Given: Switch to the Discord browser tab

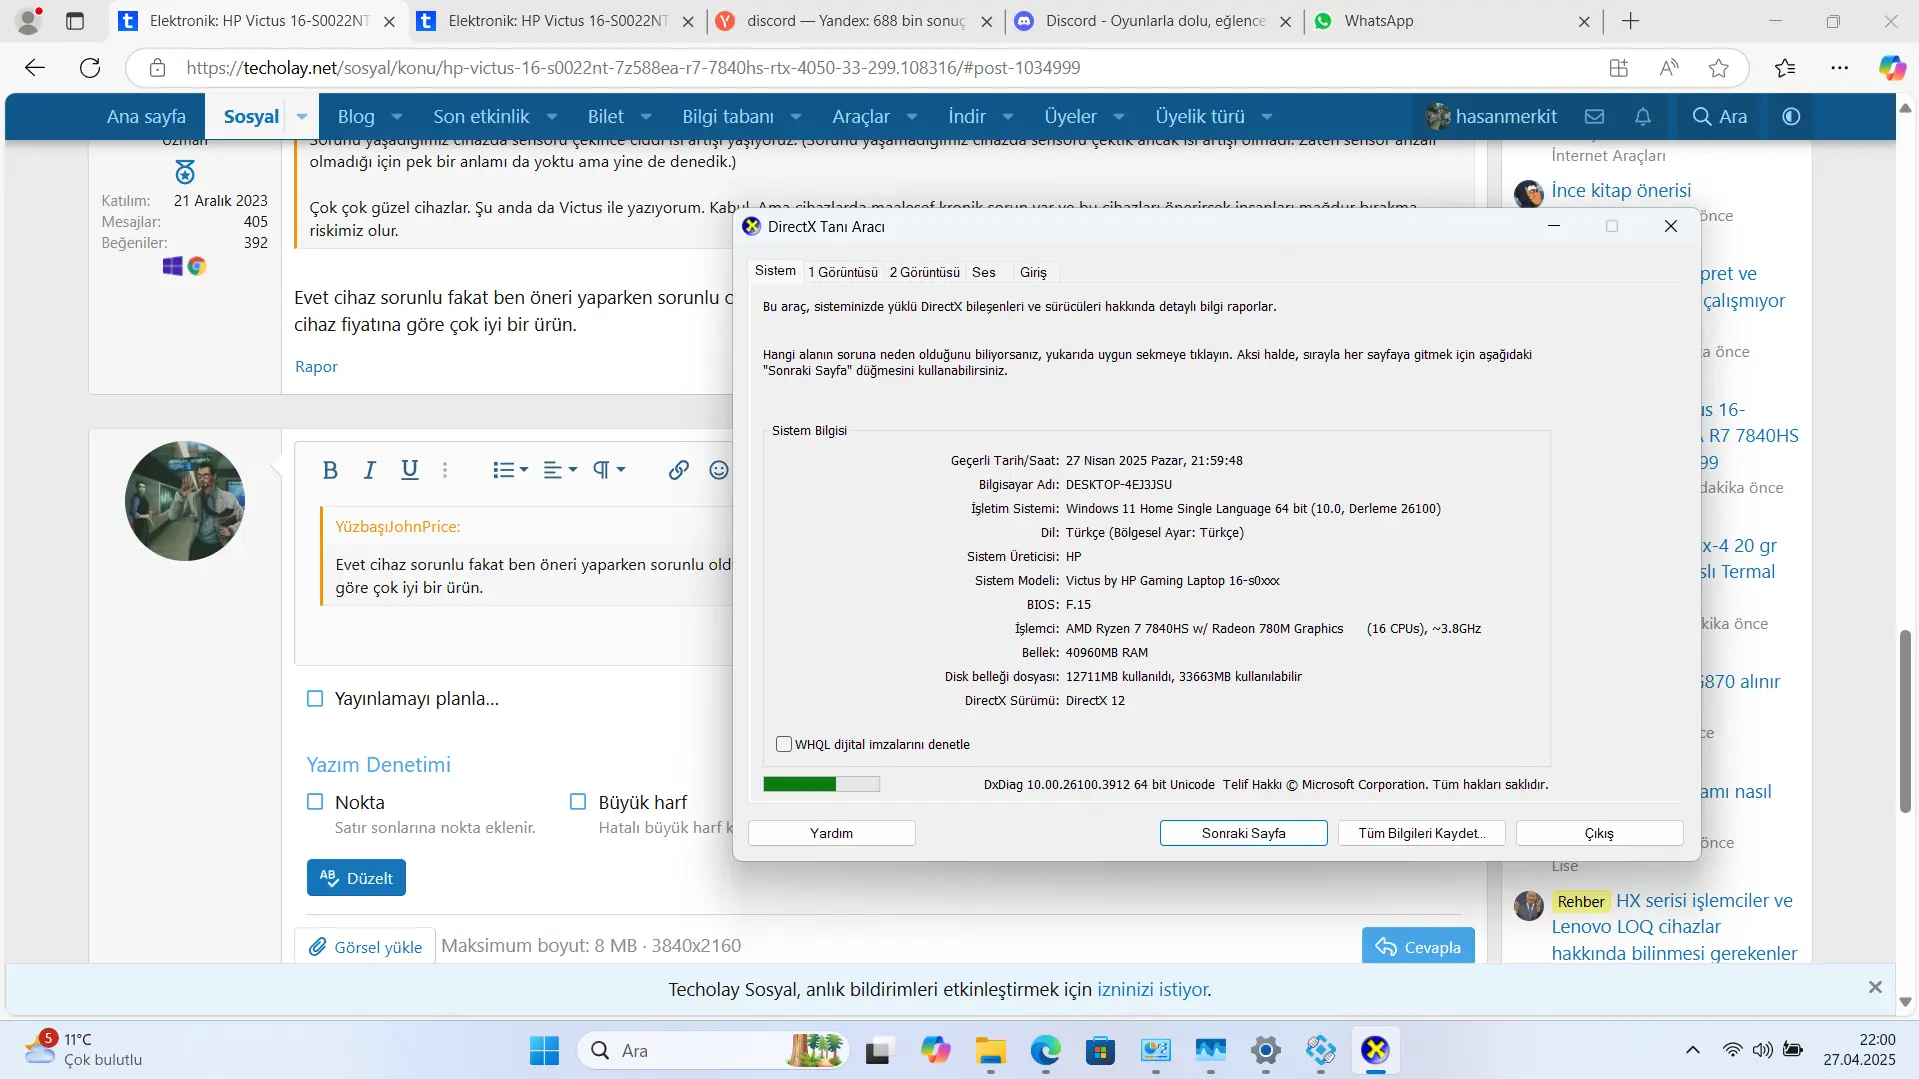Looking at the screenshot, I should (x=1155, y=21).
